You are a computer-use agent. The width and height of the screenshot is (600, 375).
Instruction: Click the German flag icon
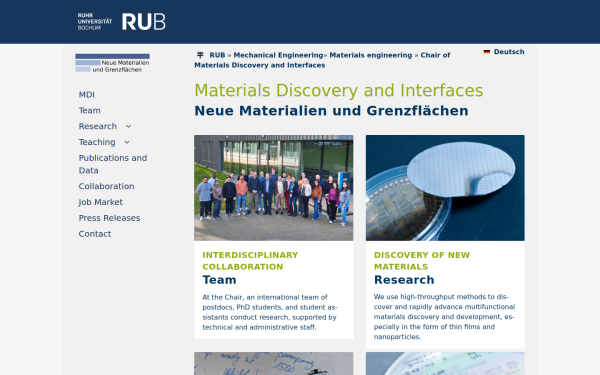[x=487, y=52]
